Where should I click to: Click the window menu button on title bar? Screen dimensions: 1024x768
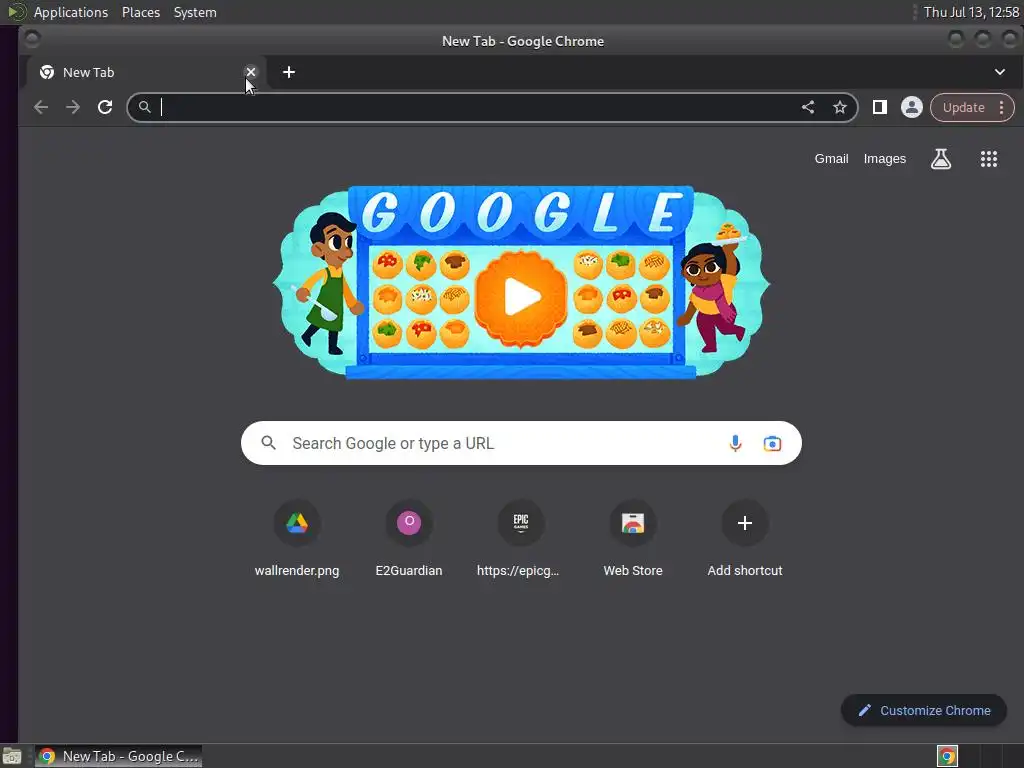click(32, 40)
